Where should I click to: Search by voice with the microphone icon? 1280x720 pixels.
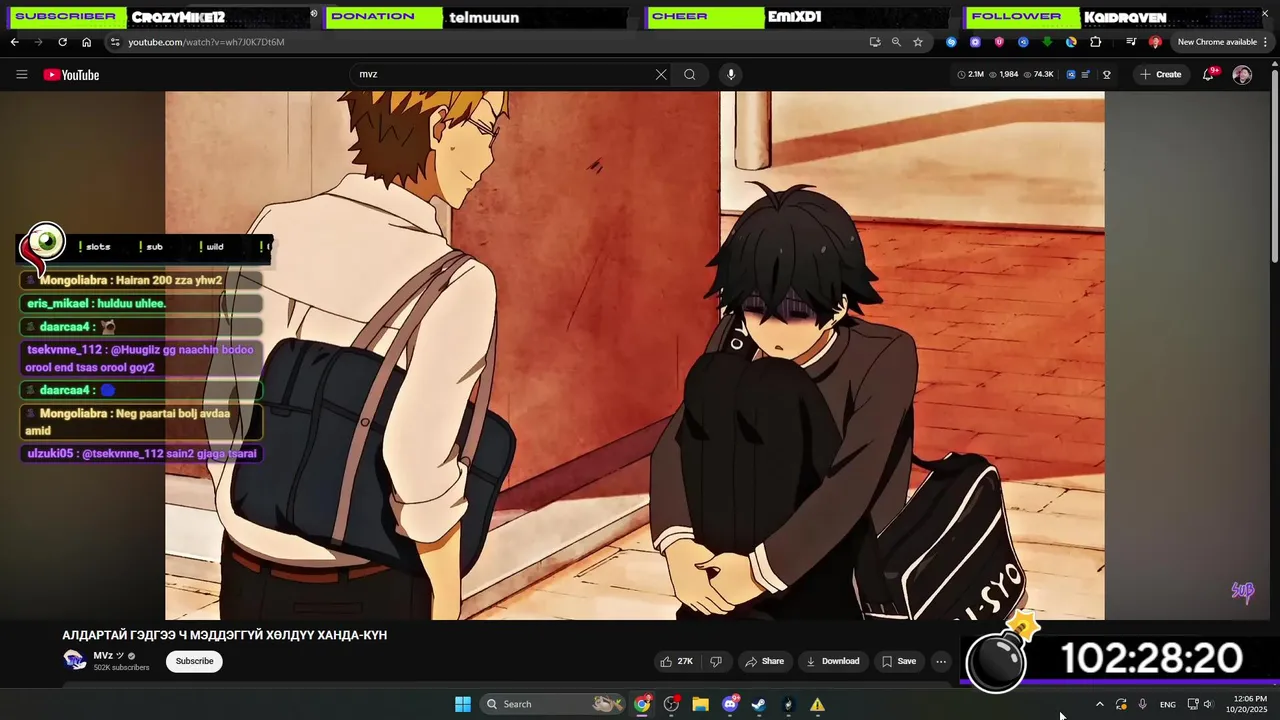(731, 74)
